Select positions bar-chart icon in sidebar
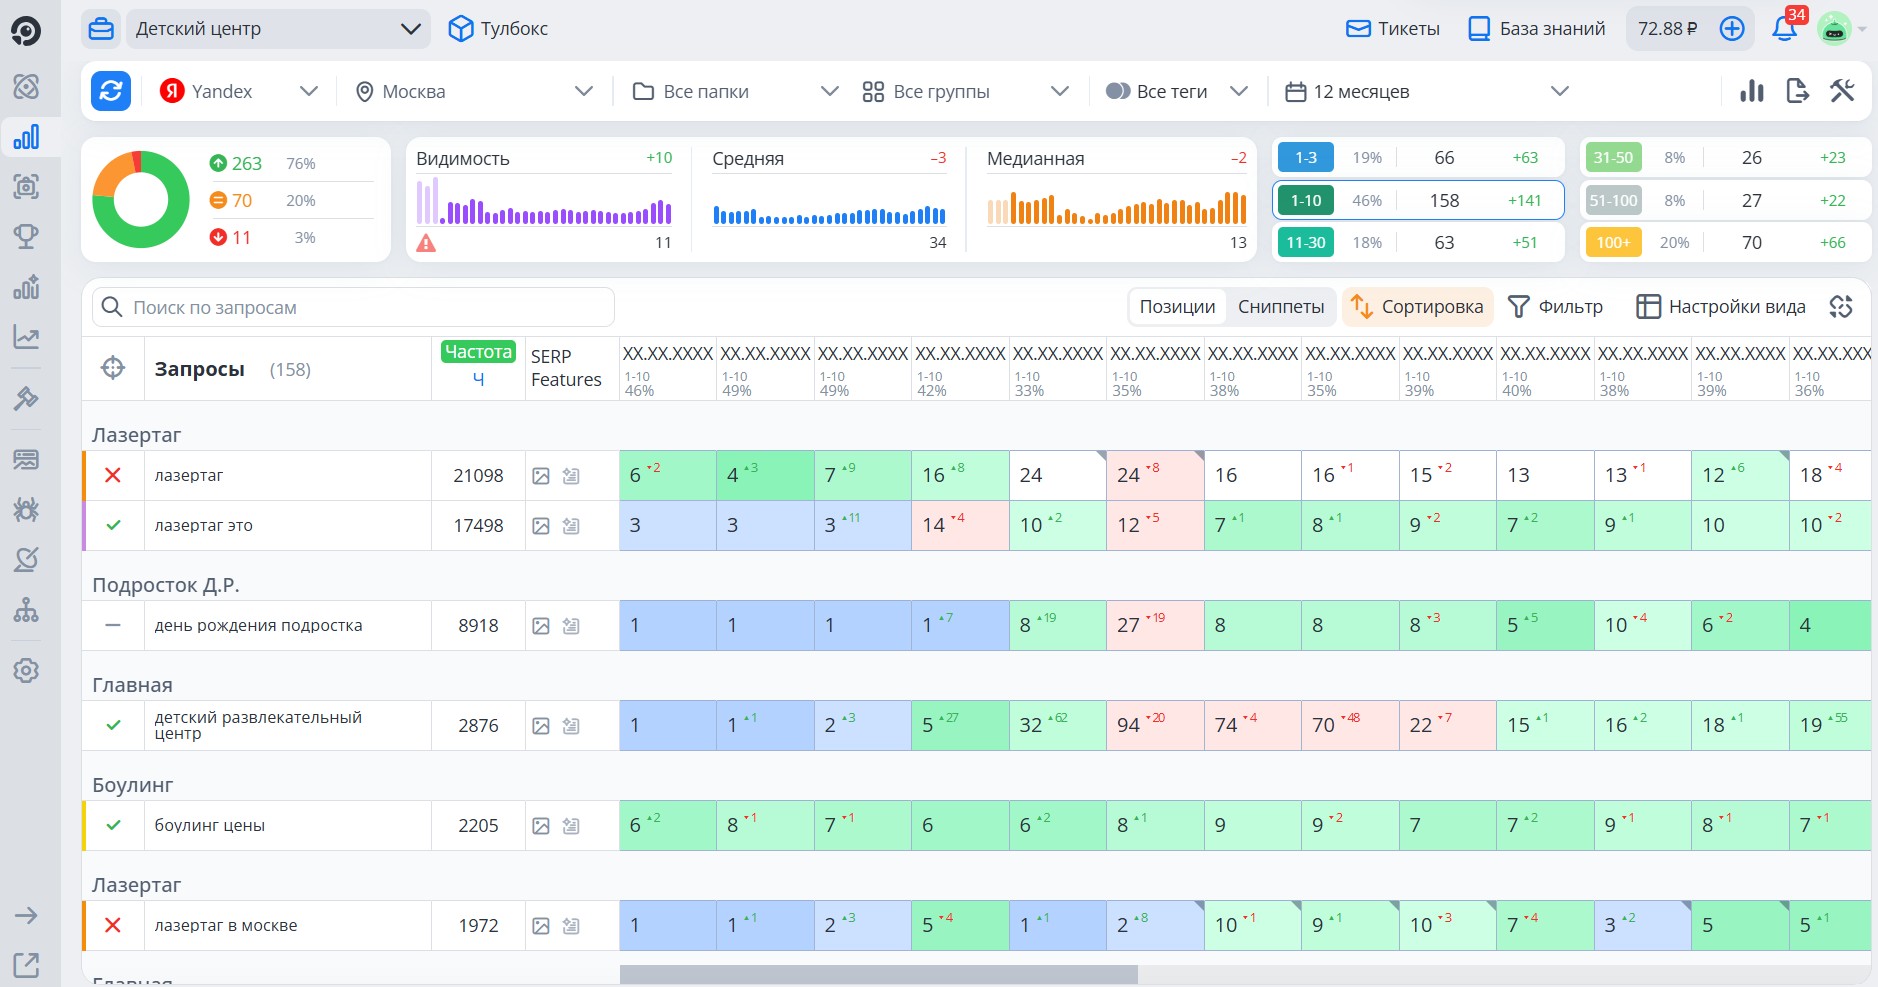Image resolution: width=1878 pixels, height=987 pixels. (26, 137)
